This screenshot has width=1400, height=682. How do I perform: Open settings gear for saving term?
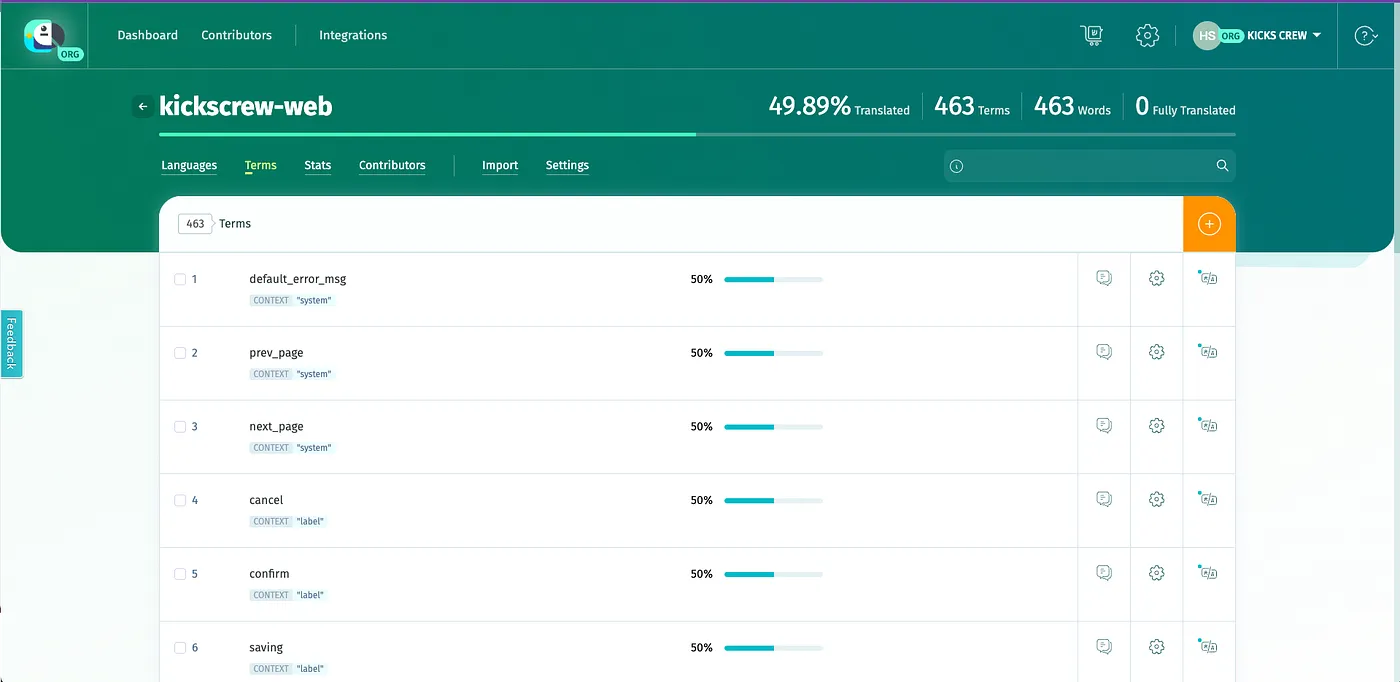tap(1157, 647)
